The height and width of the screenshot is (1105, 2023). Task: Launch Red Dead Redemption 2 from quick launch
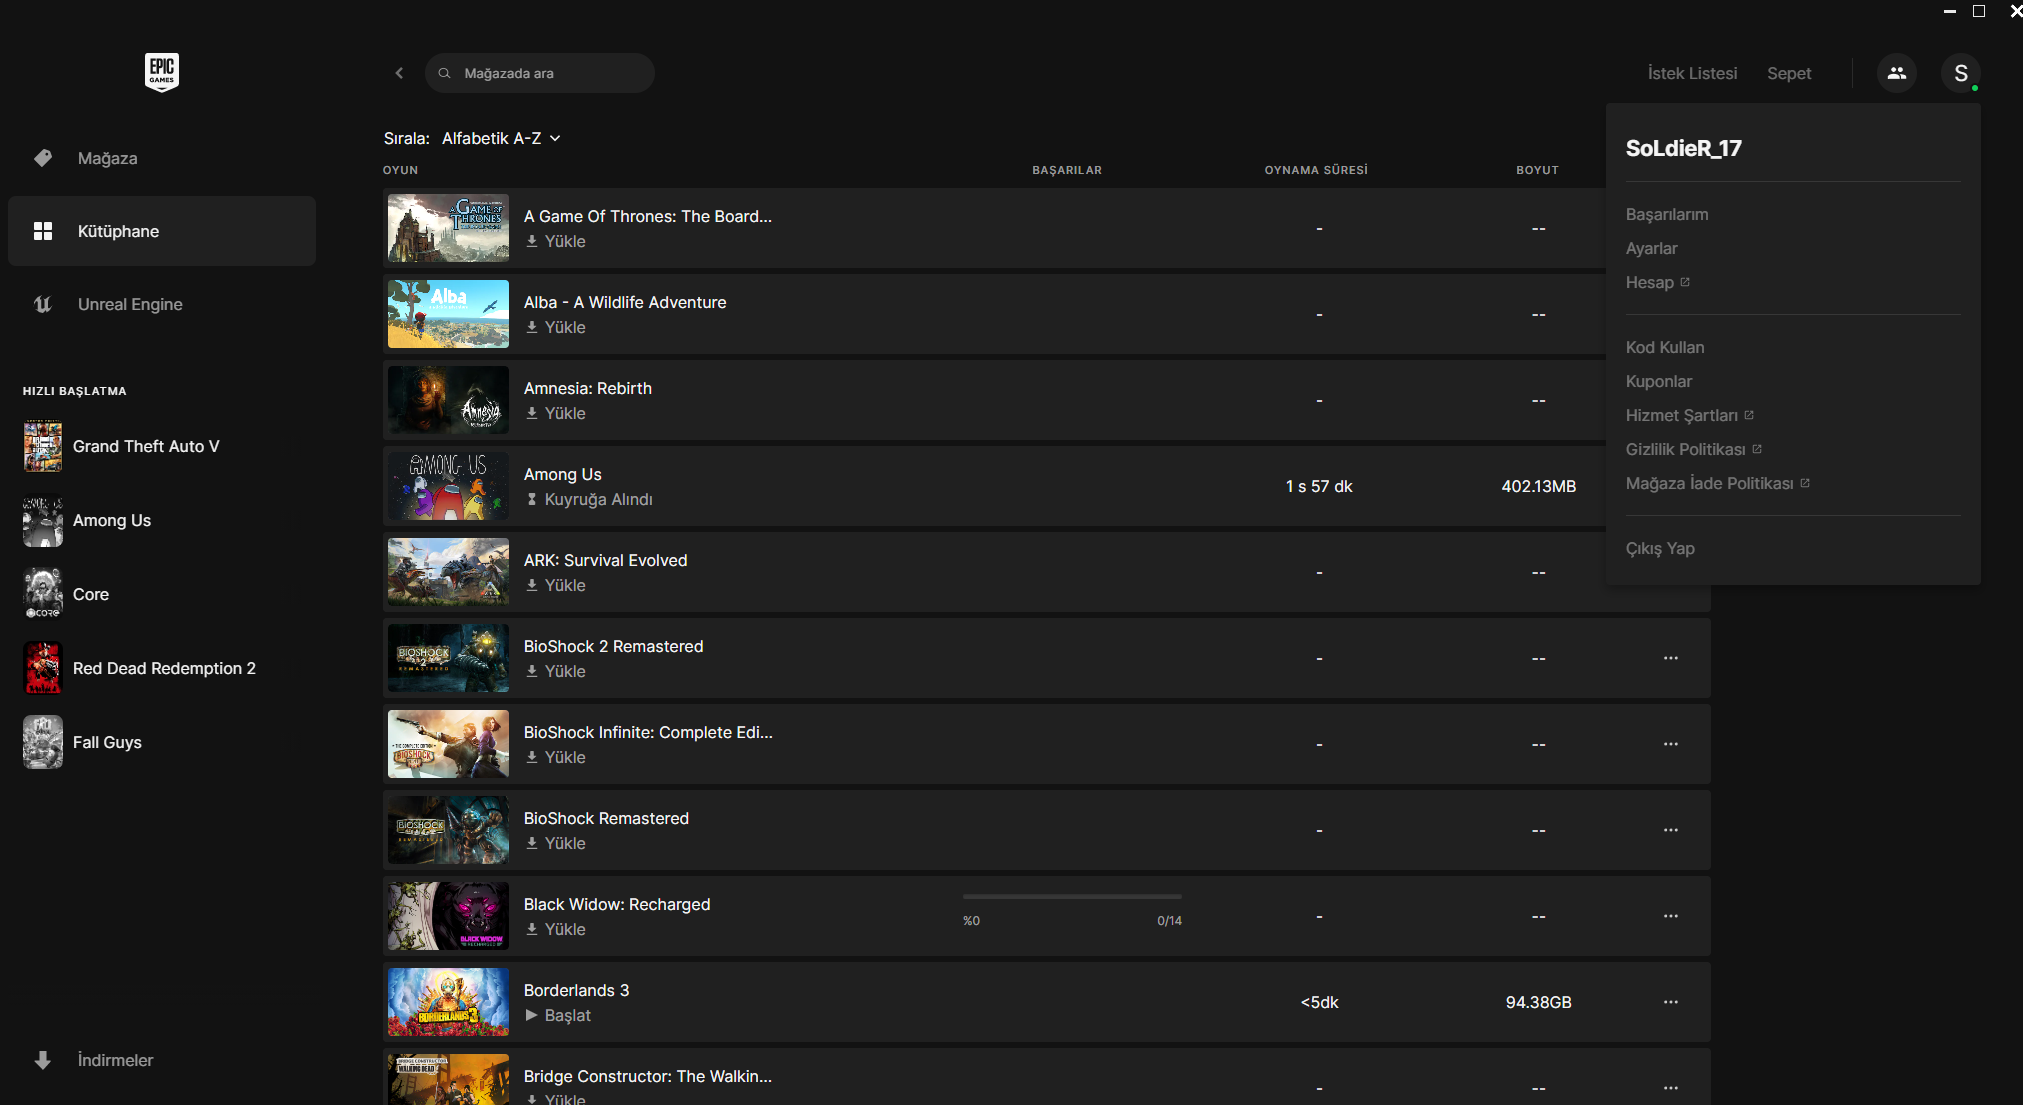click(x=140, y=668)
